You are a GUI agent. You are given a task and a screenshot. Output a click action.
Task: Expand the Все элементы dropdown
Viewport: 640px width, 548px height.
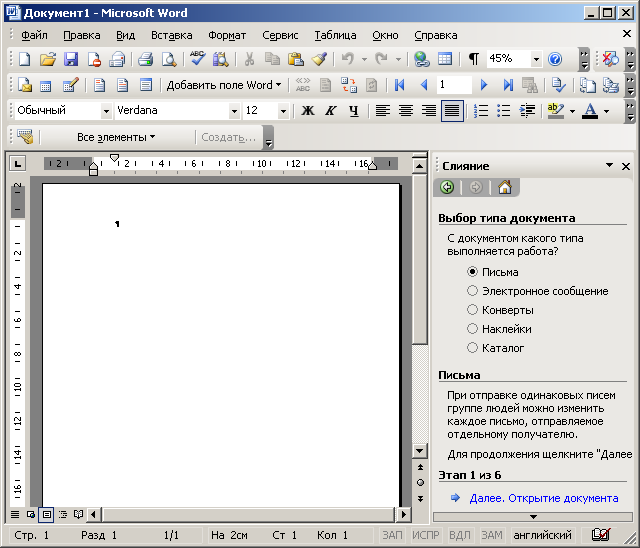point(116,137)
